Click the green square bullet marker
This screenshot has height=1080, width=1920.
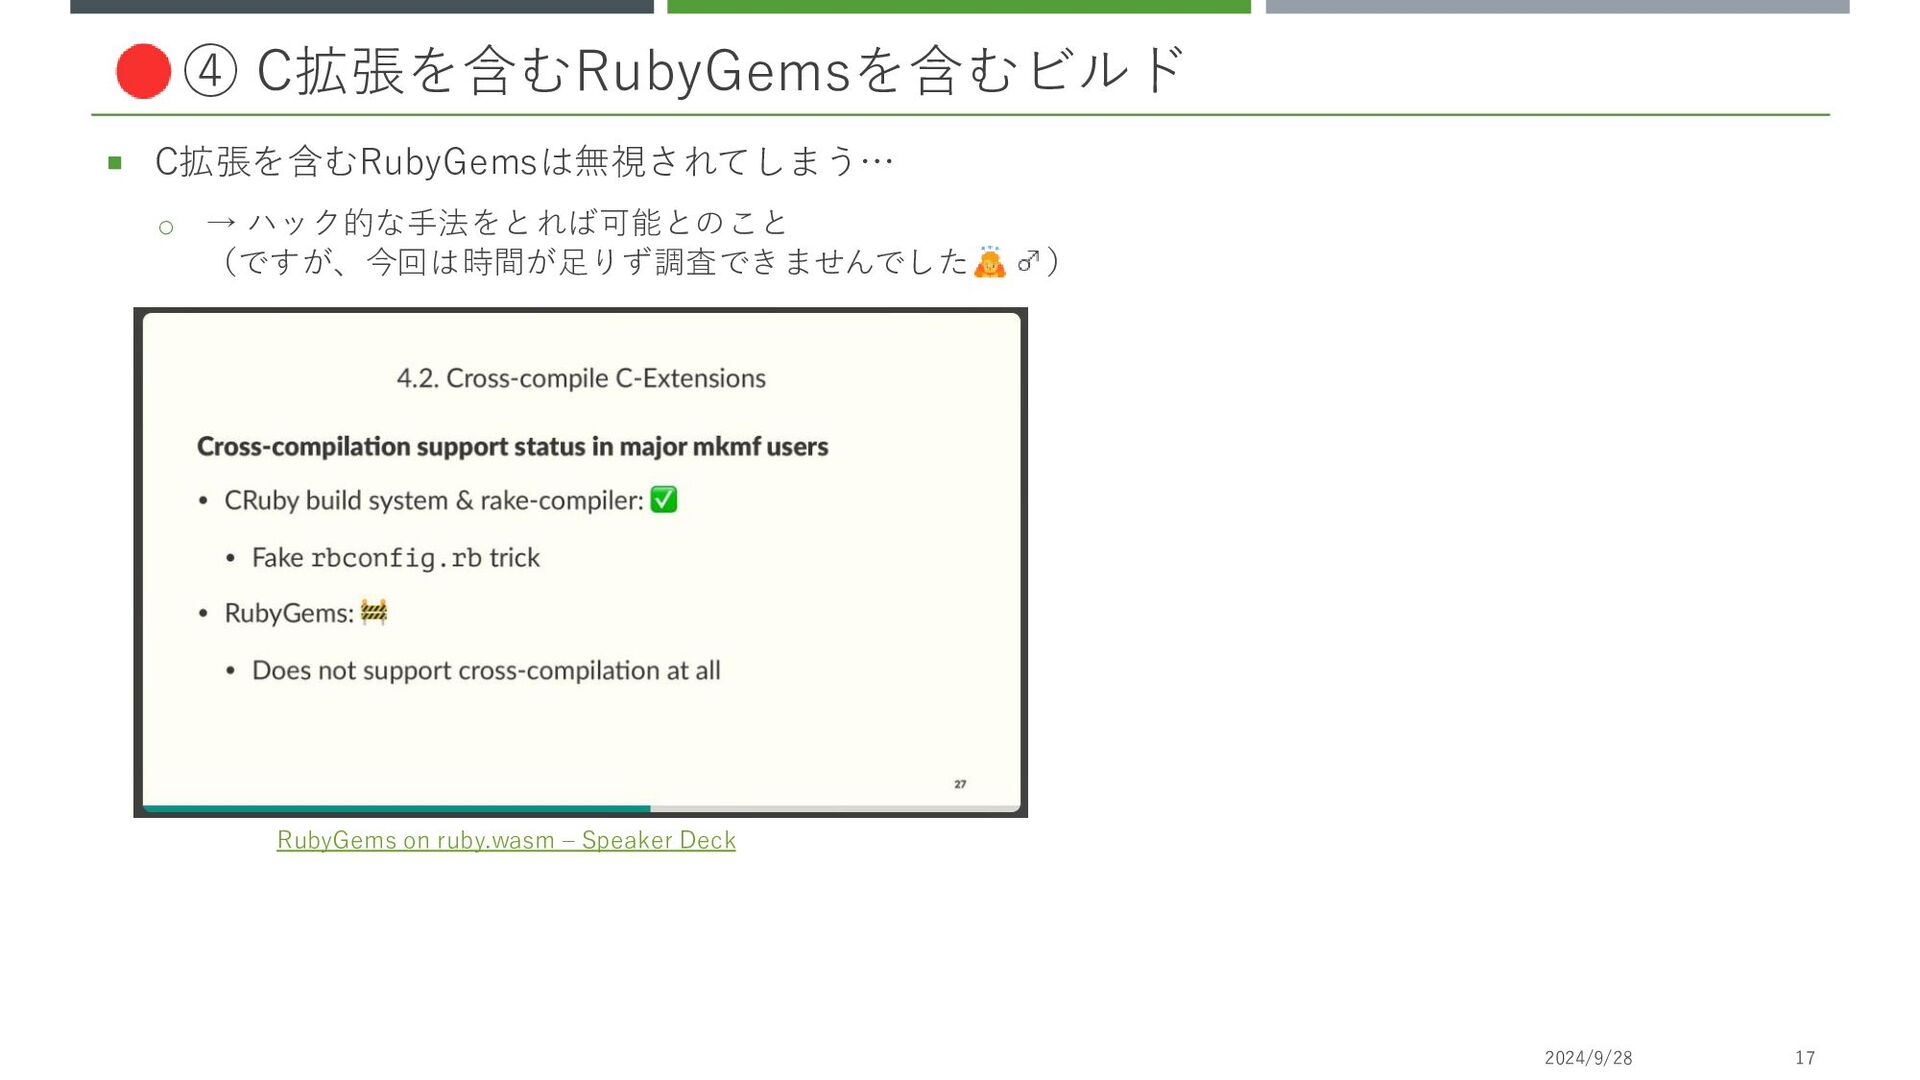point(115,162)
